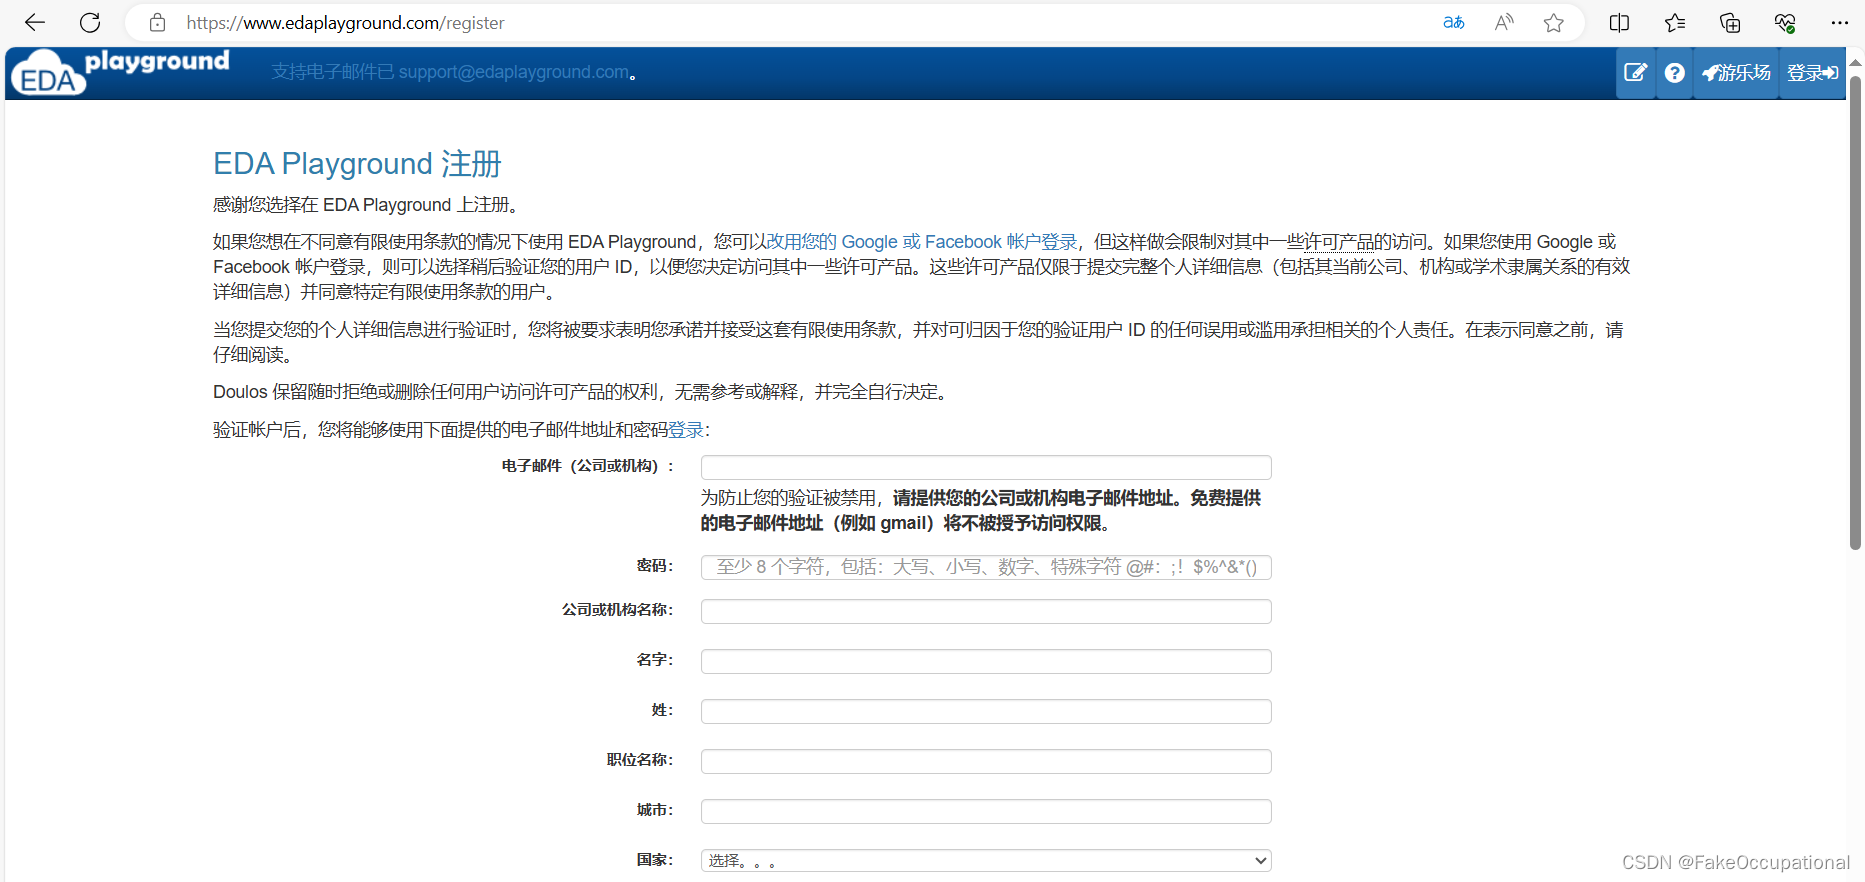Go back with the browser back arrow
The height and width of the screenshot is (882, 1865).
pos(35,22)
